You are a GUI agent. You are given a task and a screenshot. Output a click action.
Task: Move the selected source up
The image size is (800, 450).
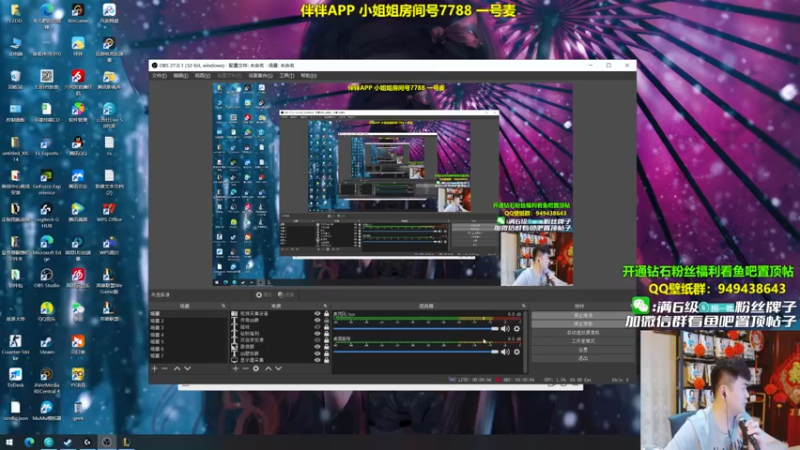pos(268,368)
